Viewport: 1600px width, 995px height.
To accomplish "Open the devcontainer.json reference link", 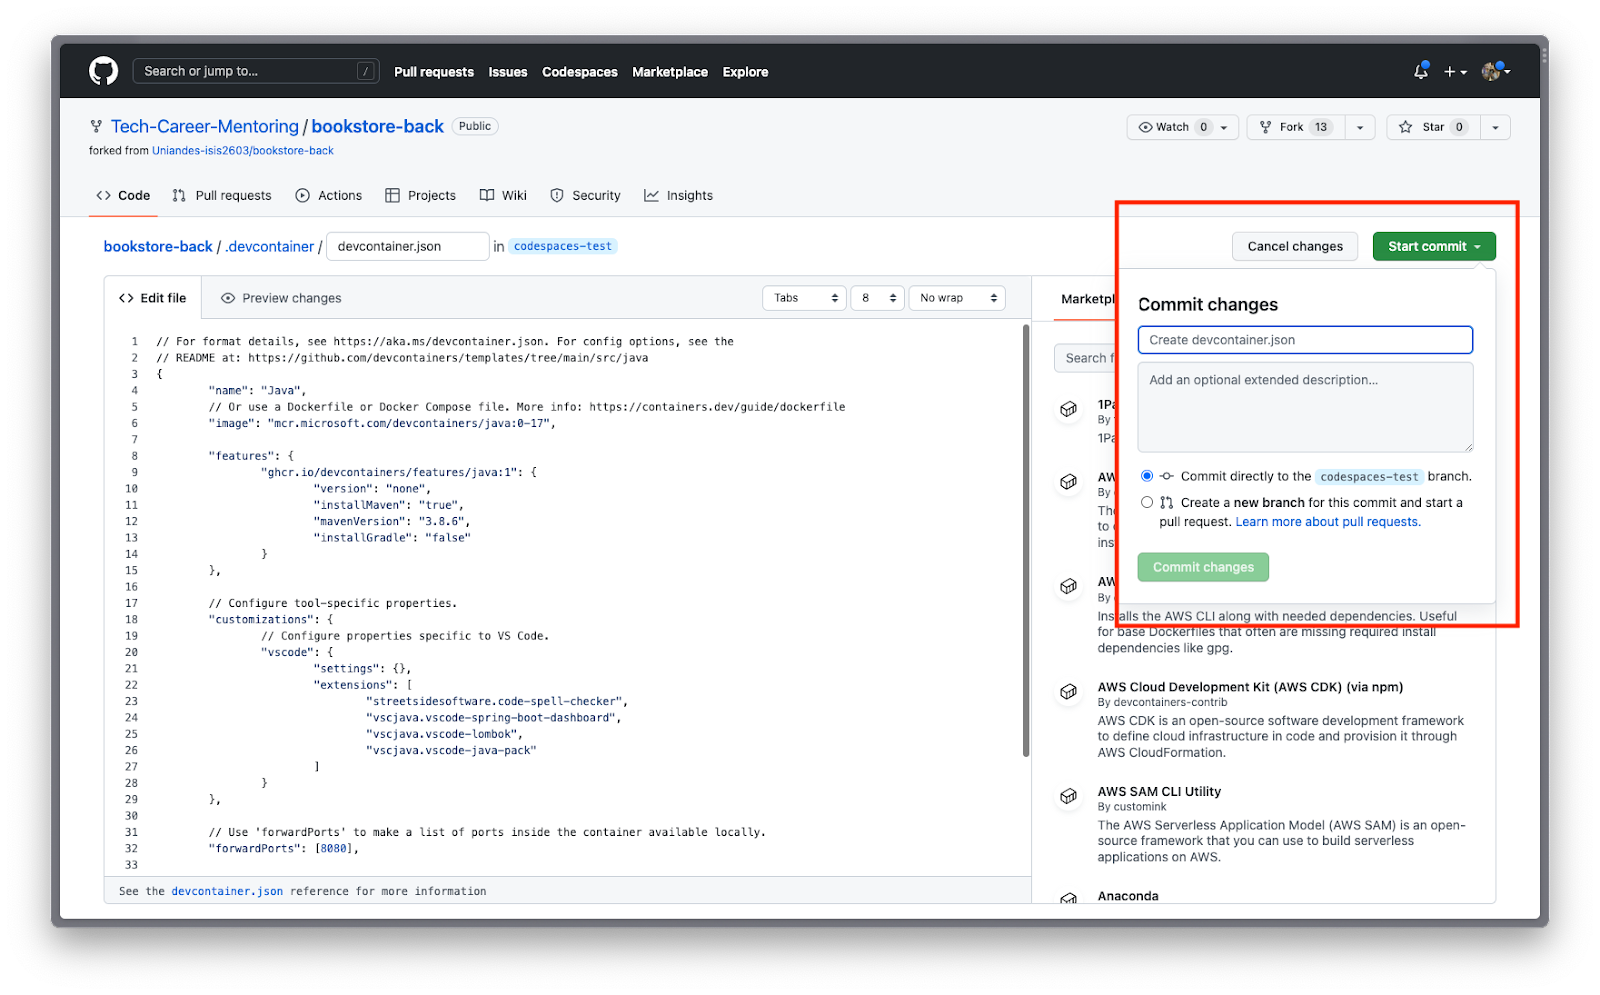I will pos(227,891).
